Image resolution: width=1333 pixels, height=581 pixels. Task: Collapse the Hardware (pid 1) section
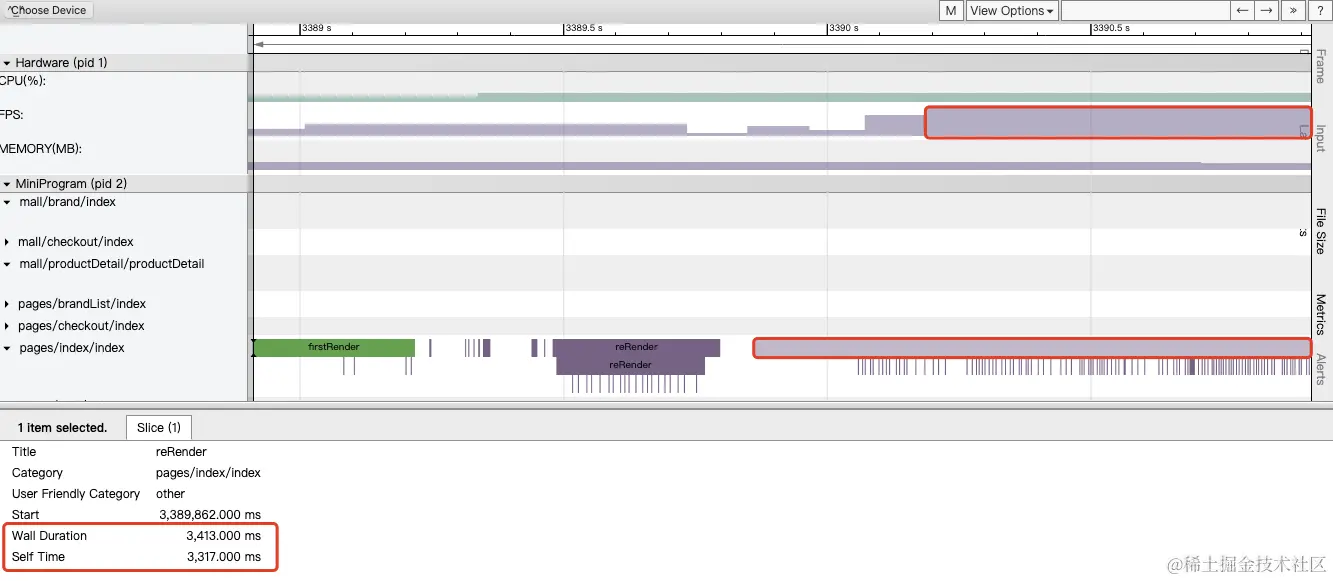7,63
